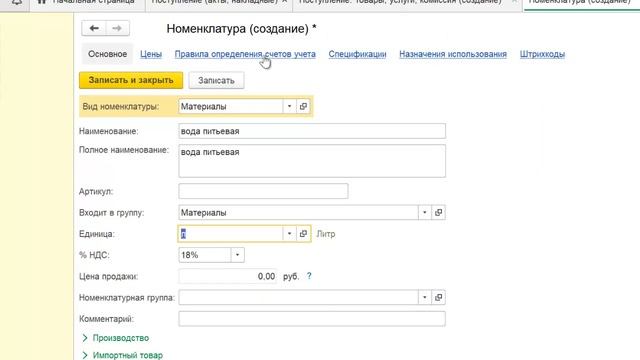Click the Артикул input field
Screen dimensions: 640x360
[x=263, y=191]
